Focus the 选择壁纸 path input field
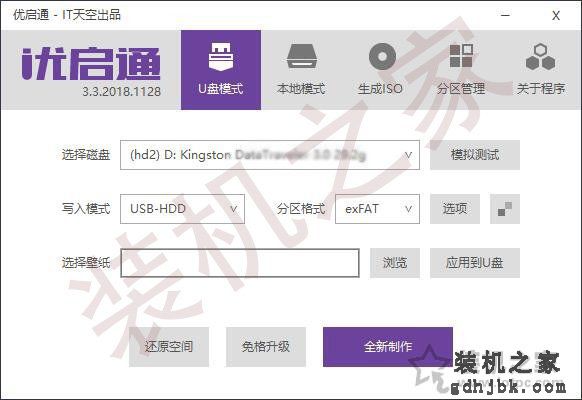Screen dimensions: 582x400 tap(240, 263)
